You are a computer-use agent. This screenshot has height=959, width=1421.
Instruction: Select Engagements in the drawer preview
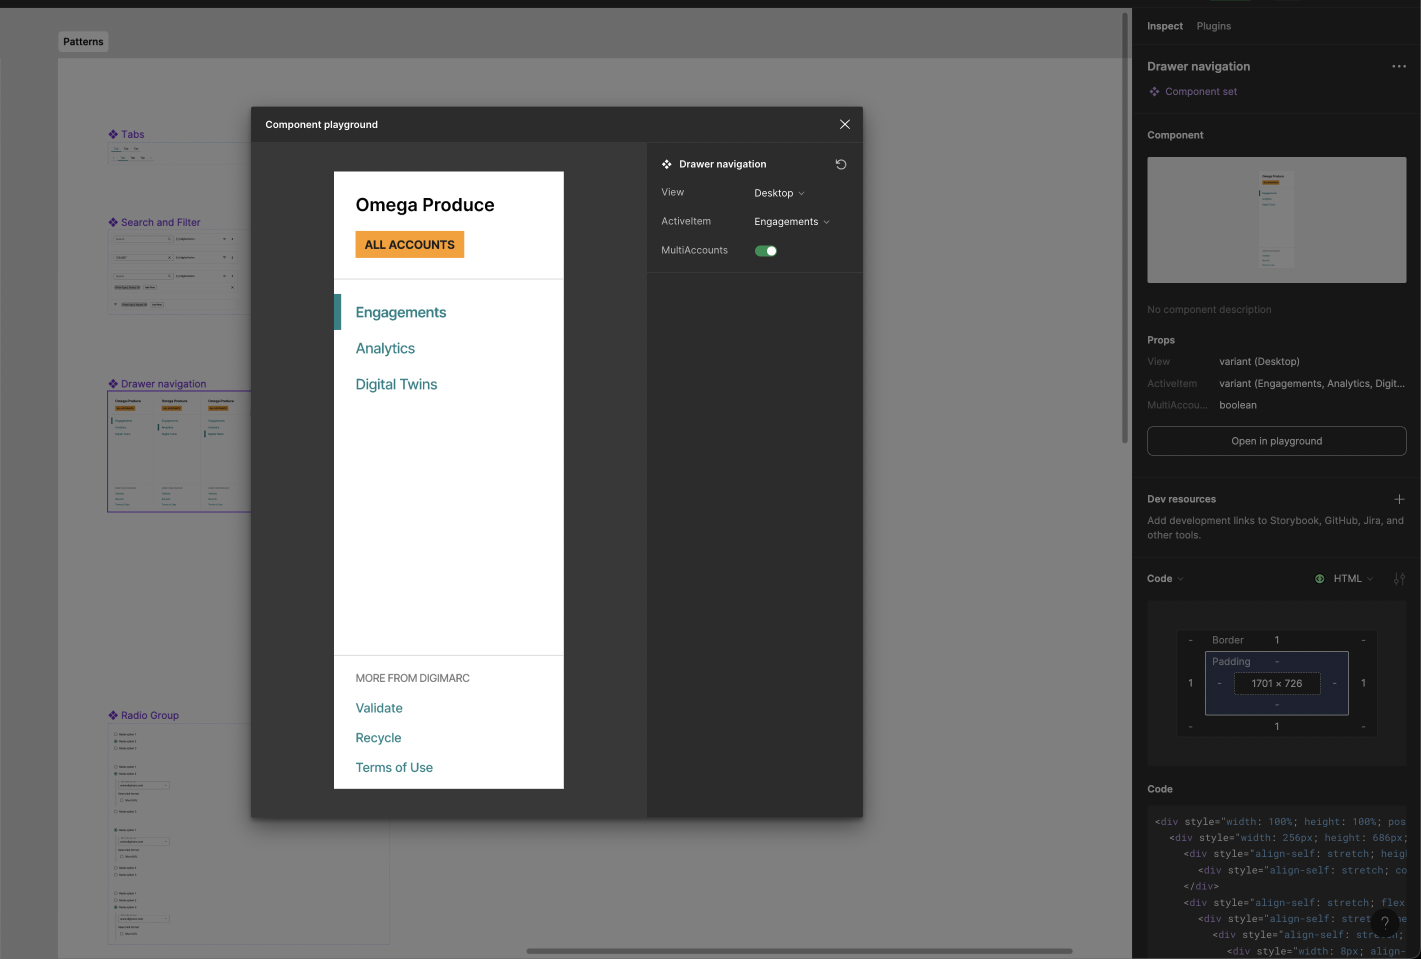coord(401,312)
